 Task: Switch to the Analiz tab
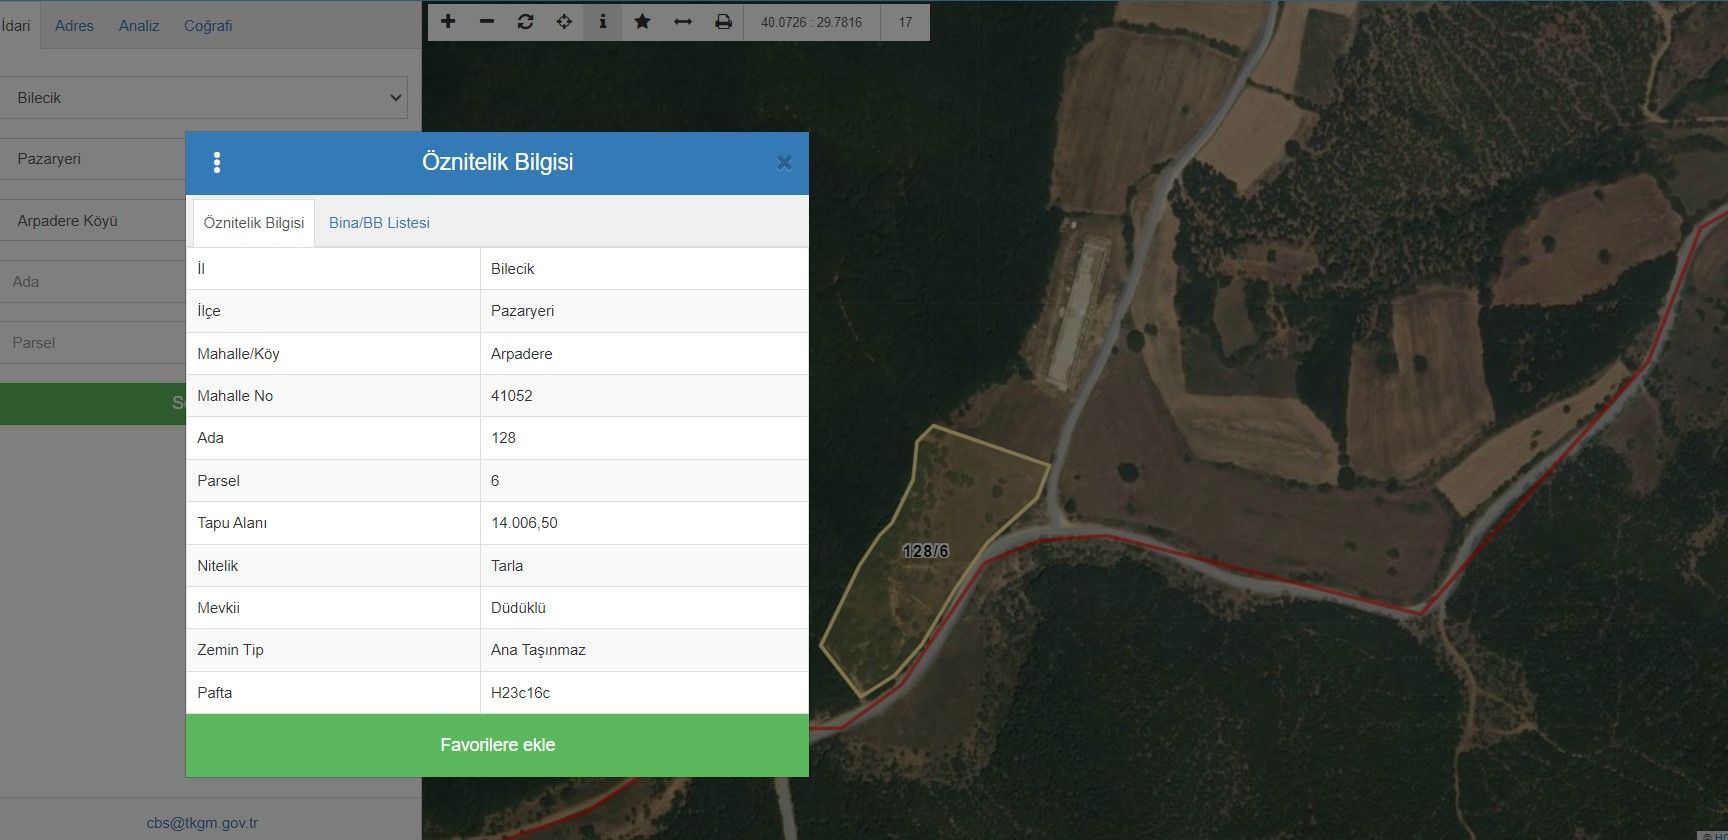[x=139, y=26]
